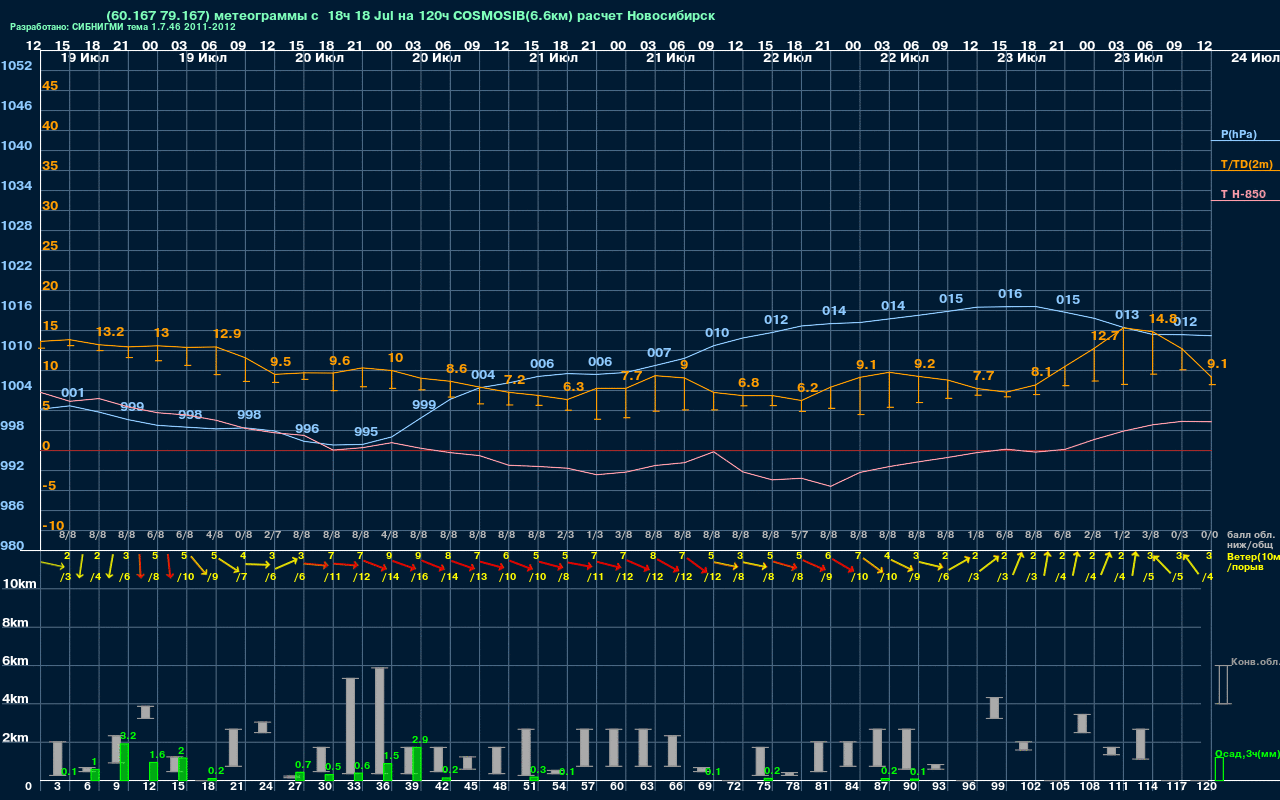Click the 2km altitude axis label

(14, 739)
